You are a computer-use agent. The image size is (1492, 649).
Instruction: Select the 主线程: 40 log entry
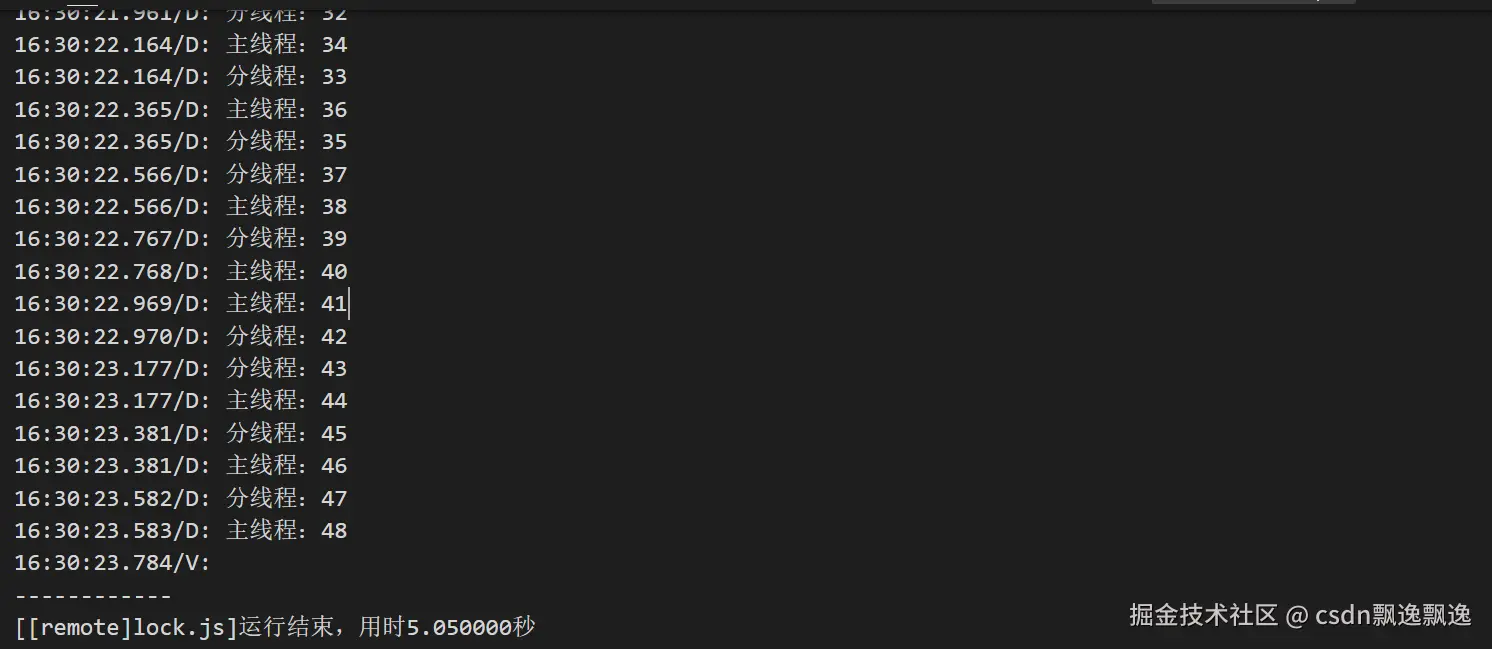[180, 272]
